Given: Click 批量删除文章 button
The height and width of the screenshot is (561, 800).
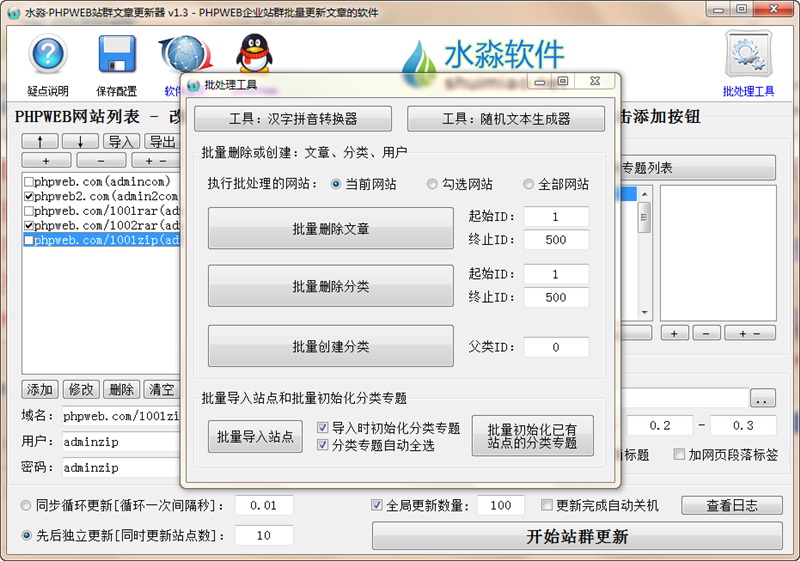Looking at the screenshot, I should point(331,228).
